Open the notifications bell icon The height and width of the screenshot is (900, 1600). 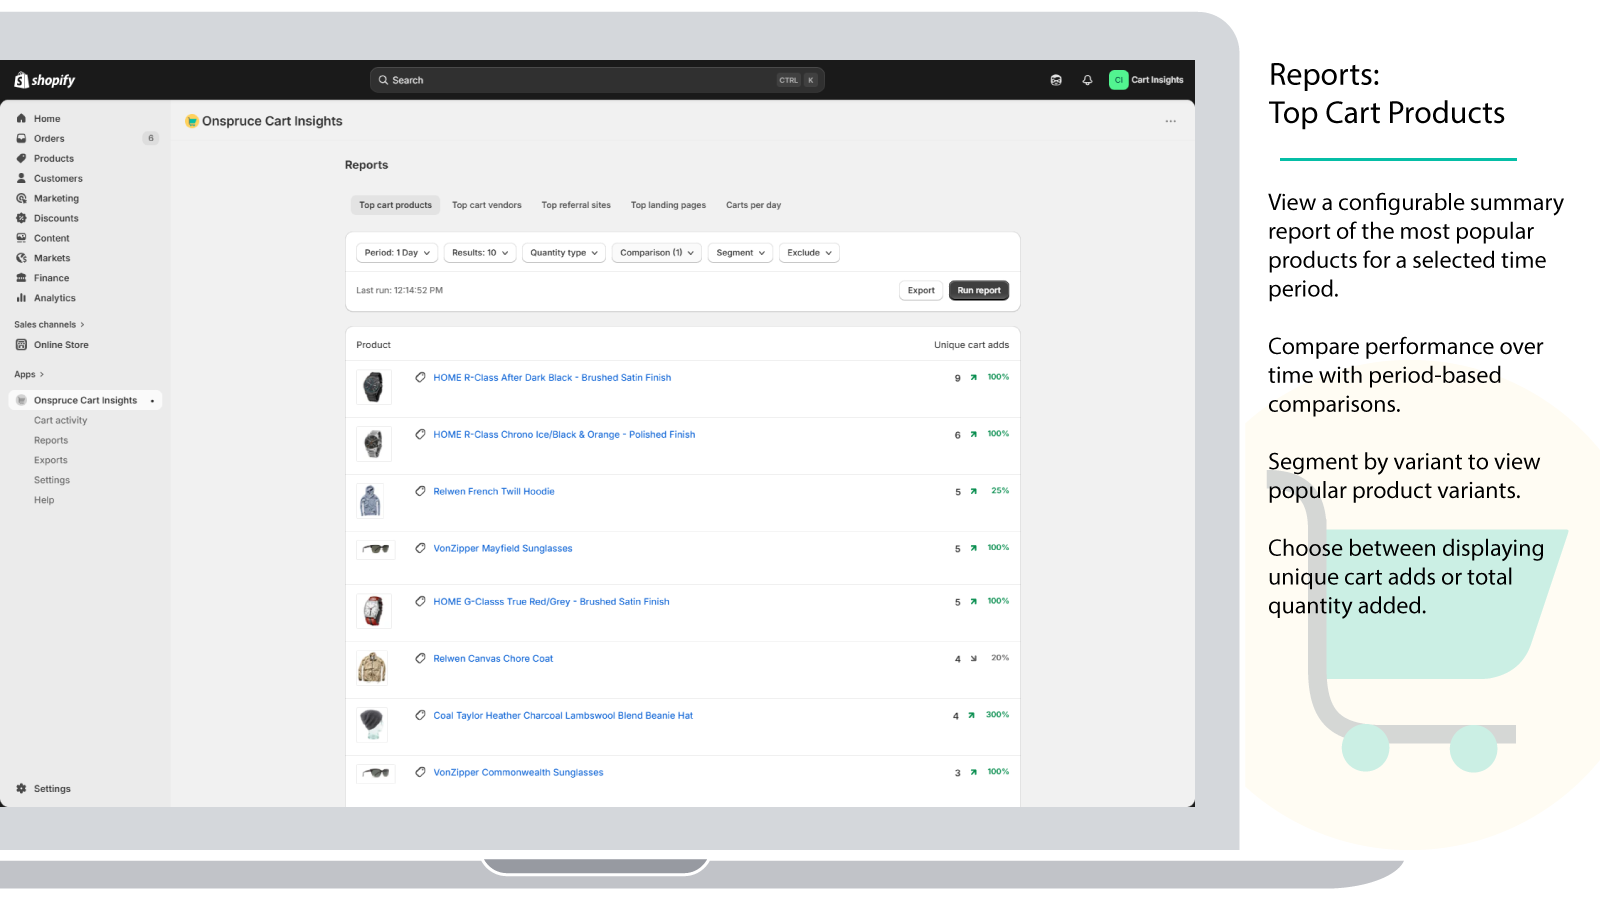(1087, 80)
